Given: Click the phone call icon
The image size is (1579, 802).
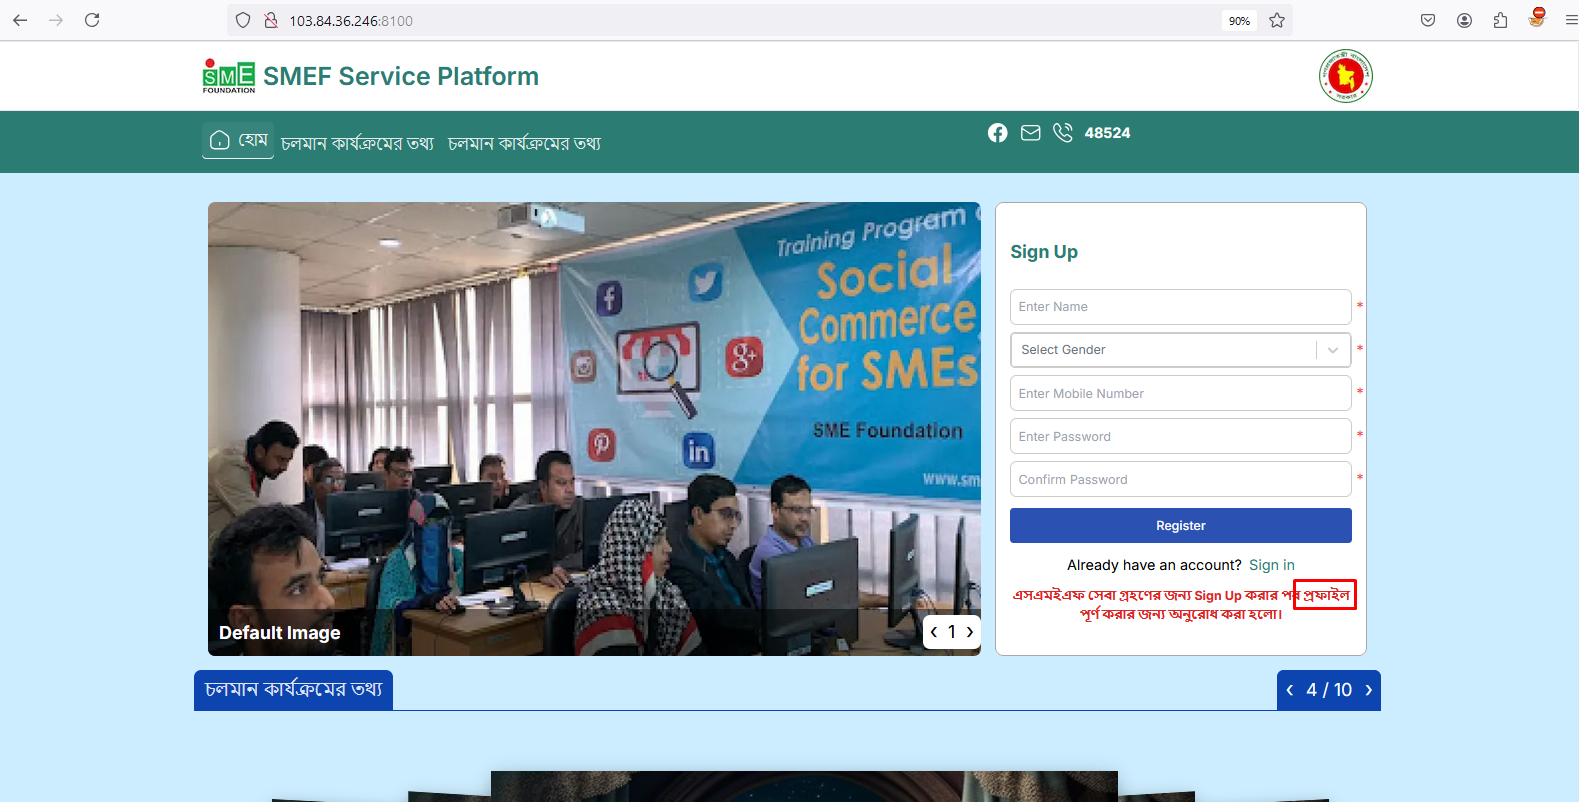Looking at the screenshot, I should (x=1063, y=133).
